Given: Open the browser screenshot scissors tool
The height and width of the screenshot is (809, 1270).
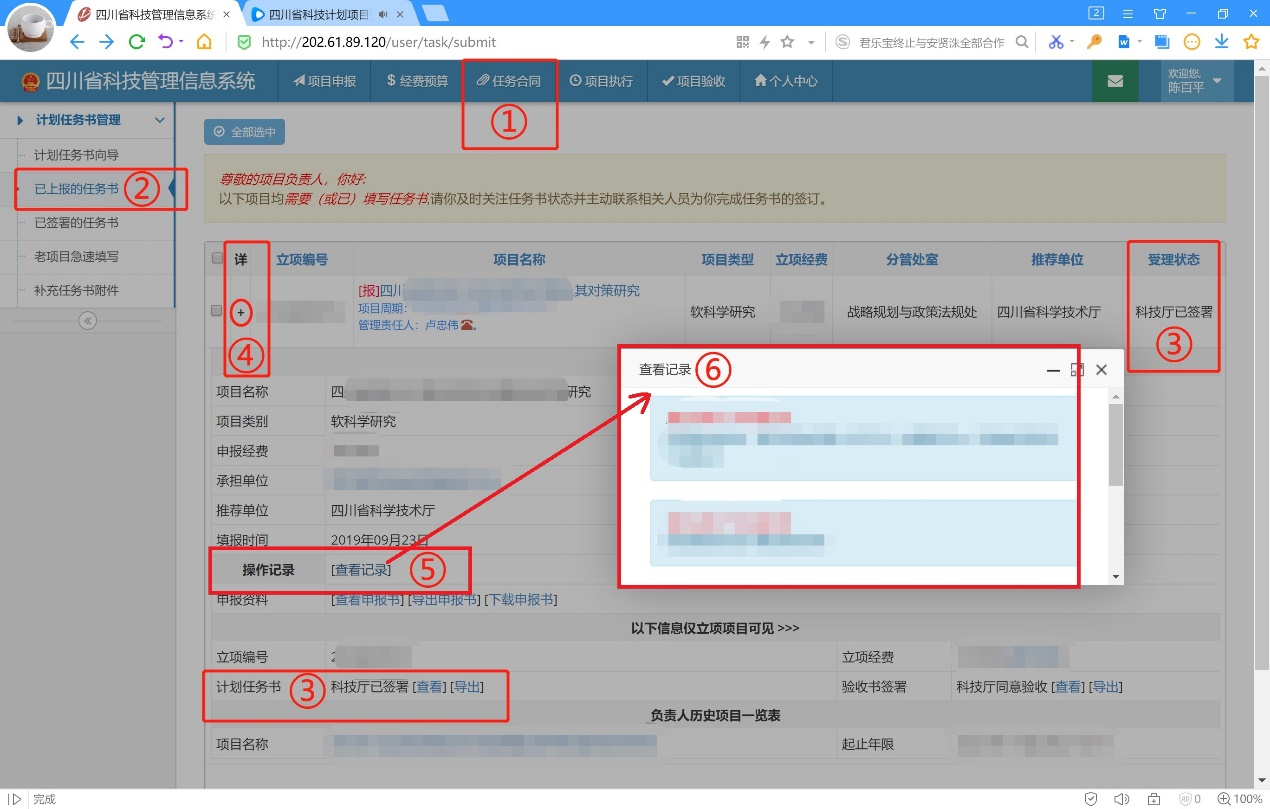Looking at the screenshot, I should click(1057, 43).
